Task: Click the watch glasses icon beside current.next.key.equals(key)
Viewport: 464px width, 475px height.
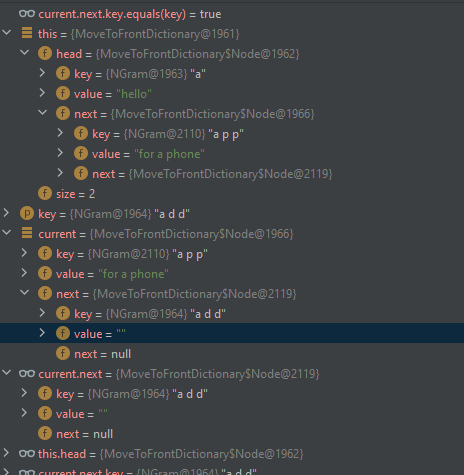Action: 27,14
